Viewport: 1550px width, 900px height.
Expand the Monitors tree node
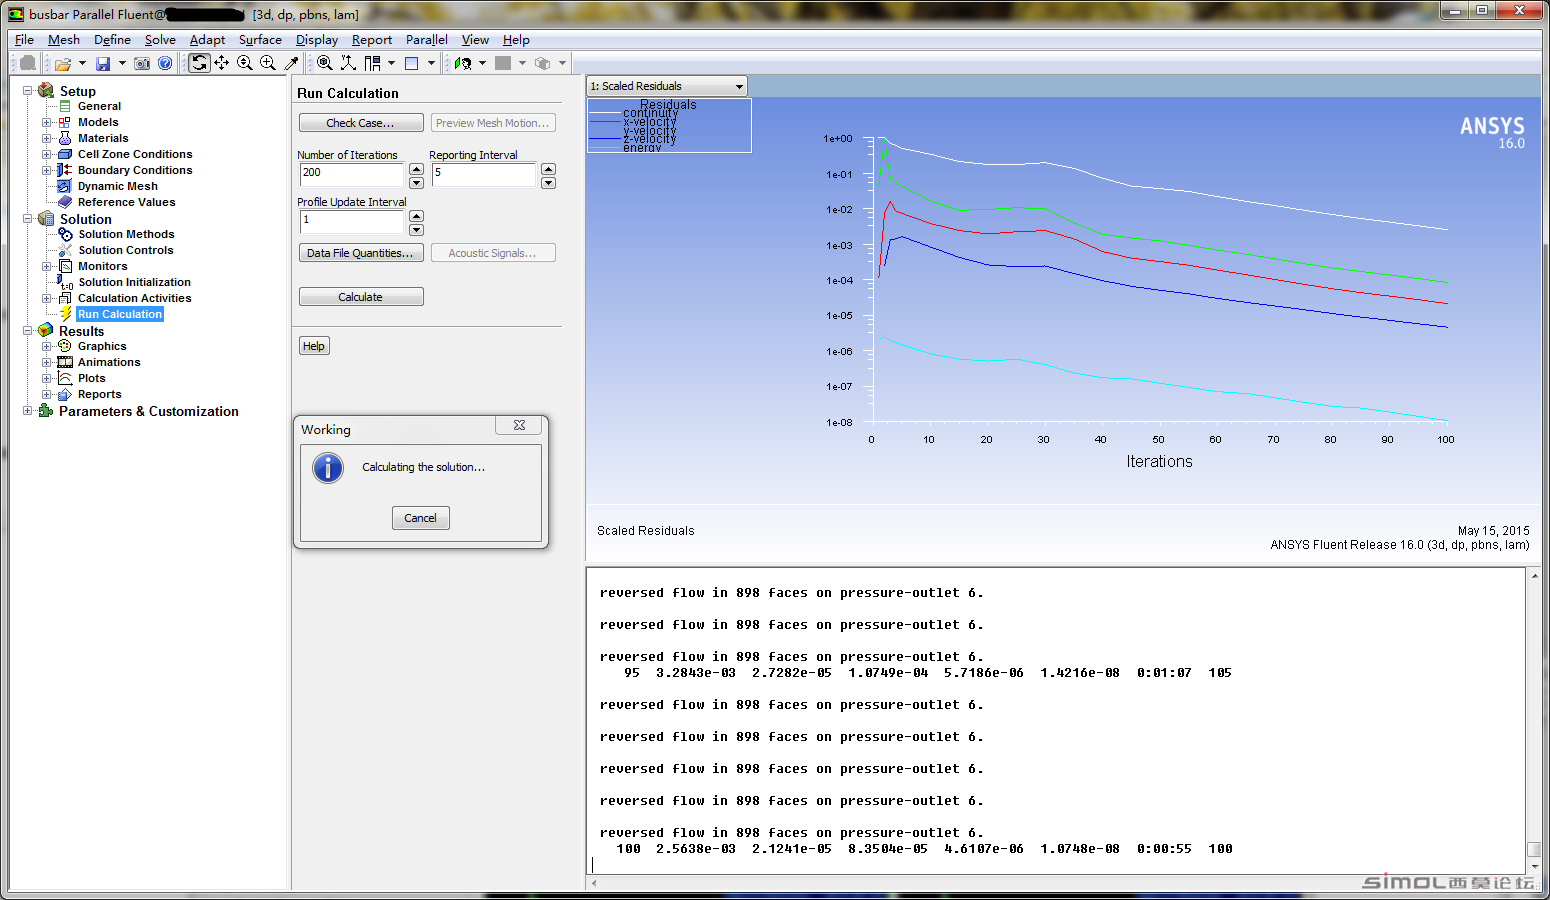click(46, 266)
